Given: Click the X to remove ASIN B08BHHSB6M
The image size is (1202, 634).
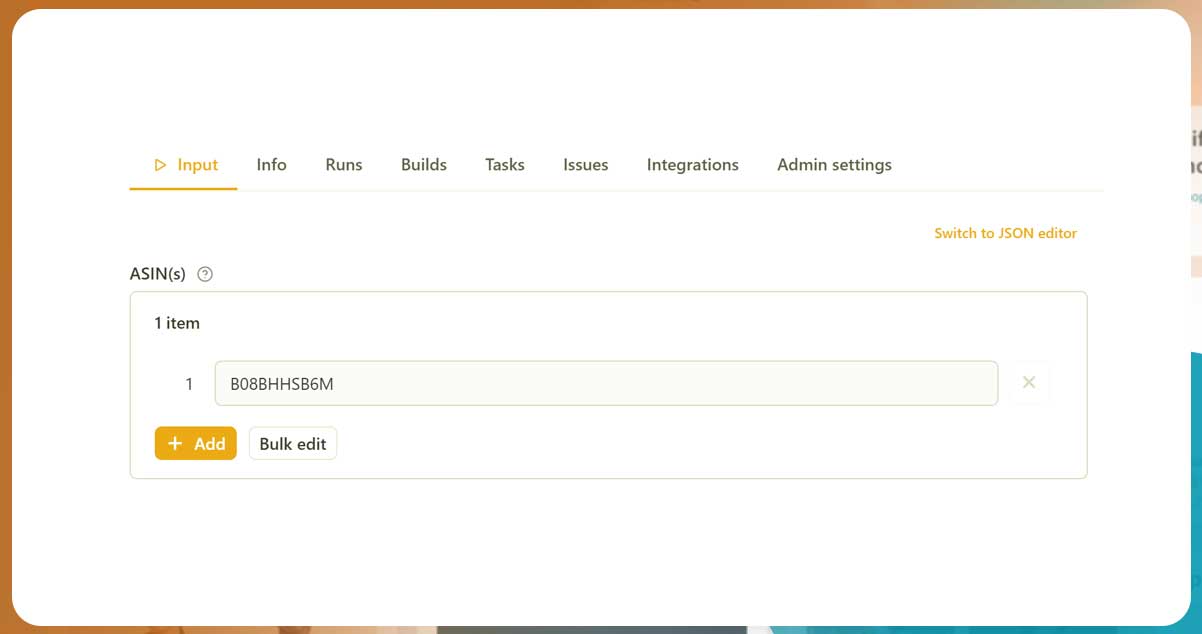Looking at the screenshot, I should coord(1029,382).
